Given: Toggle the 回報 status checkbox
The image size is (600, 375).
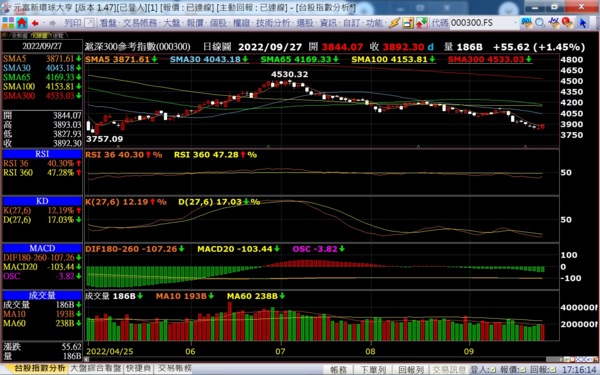Looking at the screenshot, I should [553, 370].
